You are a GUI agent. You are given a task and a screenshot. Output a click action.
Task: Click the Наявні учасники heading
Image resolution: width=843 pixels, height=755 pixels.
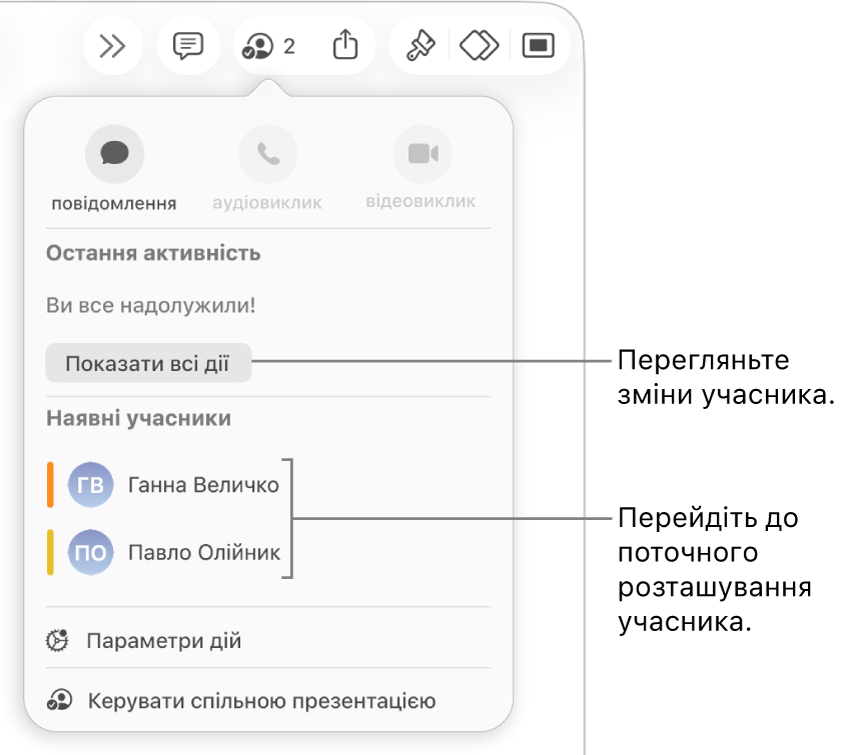pyautogui.click(x=139, y=418)
